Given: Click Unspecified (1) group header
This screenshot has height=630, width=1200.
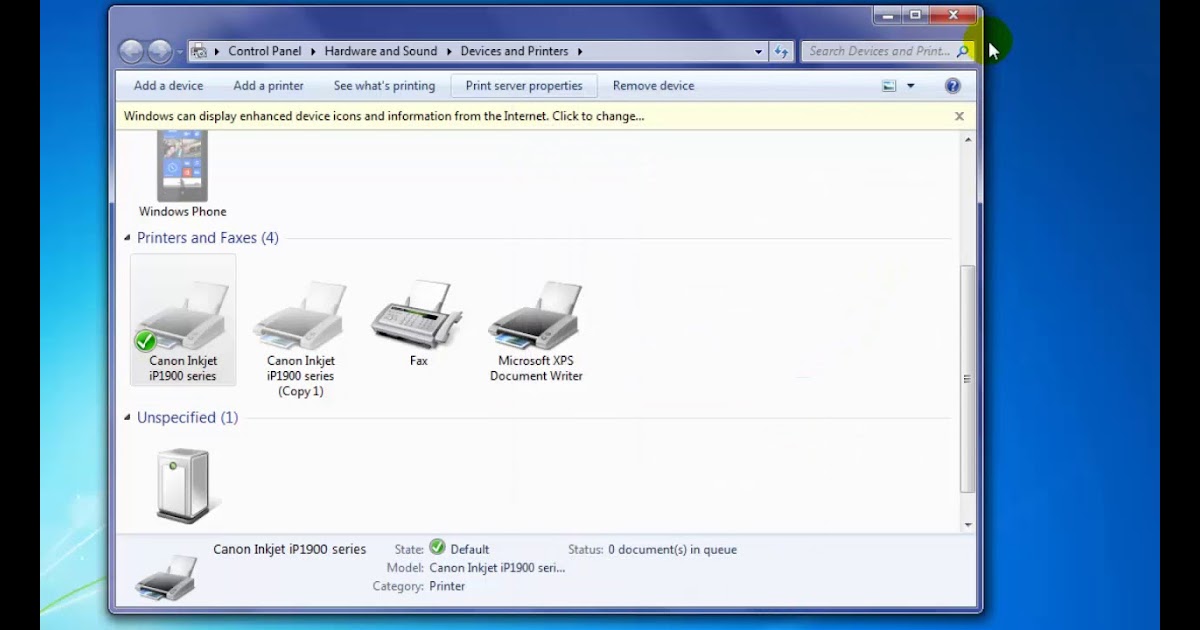Looking at the screenshot, I should pos(188,418).
